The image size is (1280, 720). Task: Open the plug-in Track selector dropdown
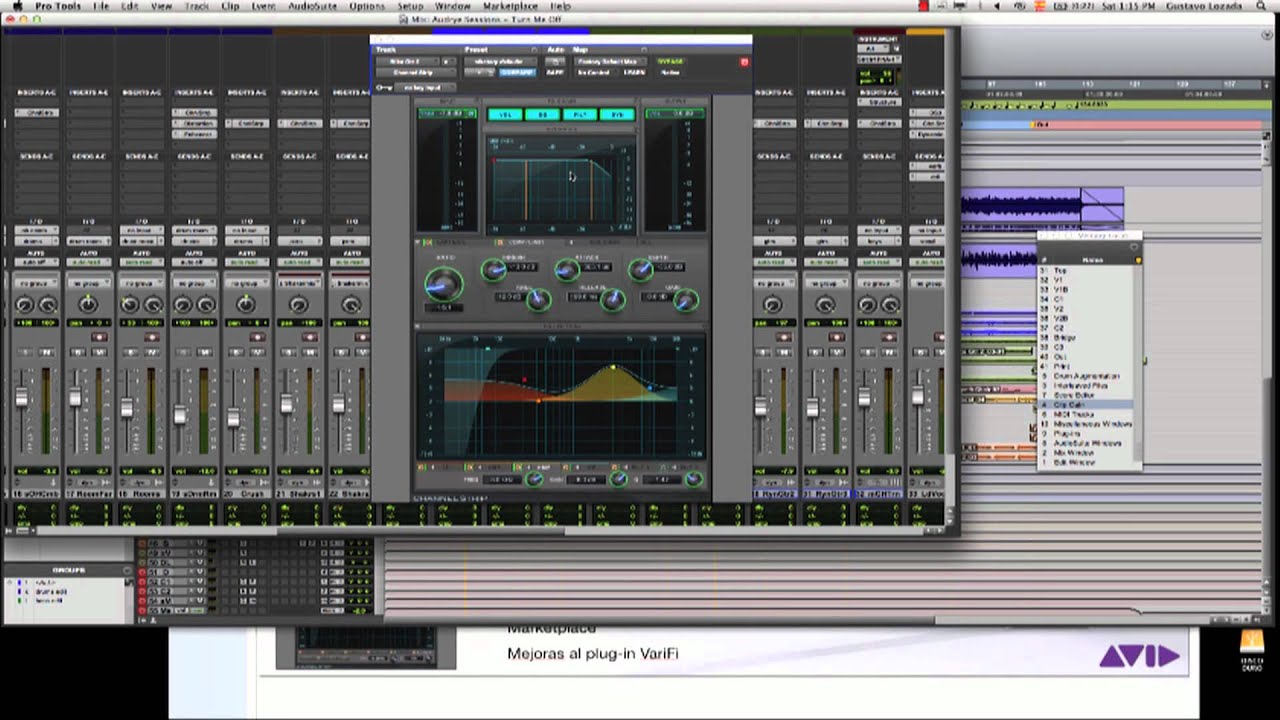click(x=408, y=61)
